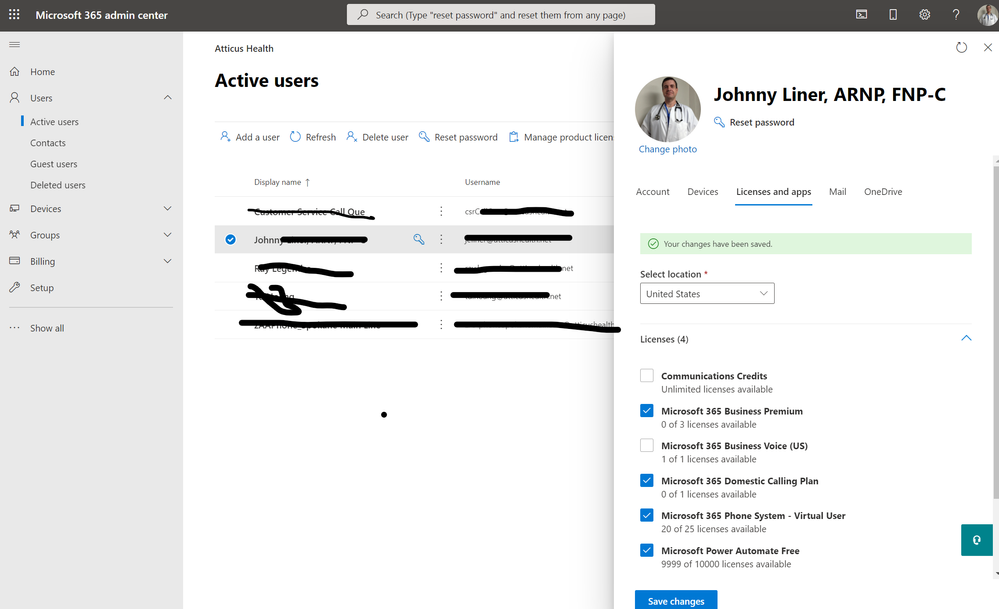Click the Manage product licenses clipboard icon

pyautogui.click(x=514, y=136)
